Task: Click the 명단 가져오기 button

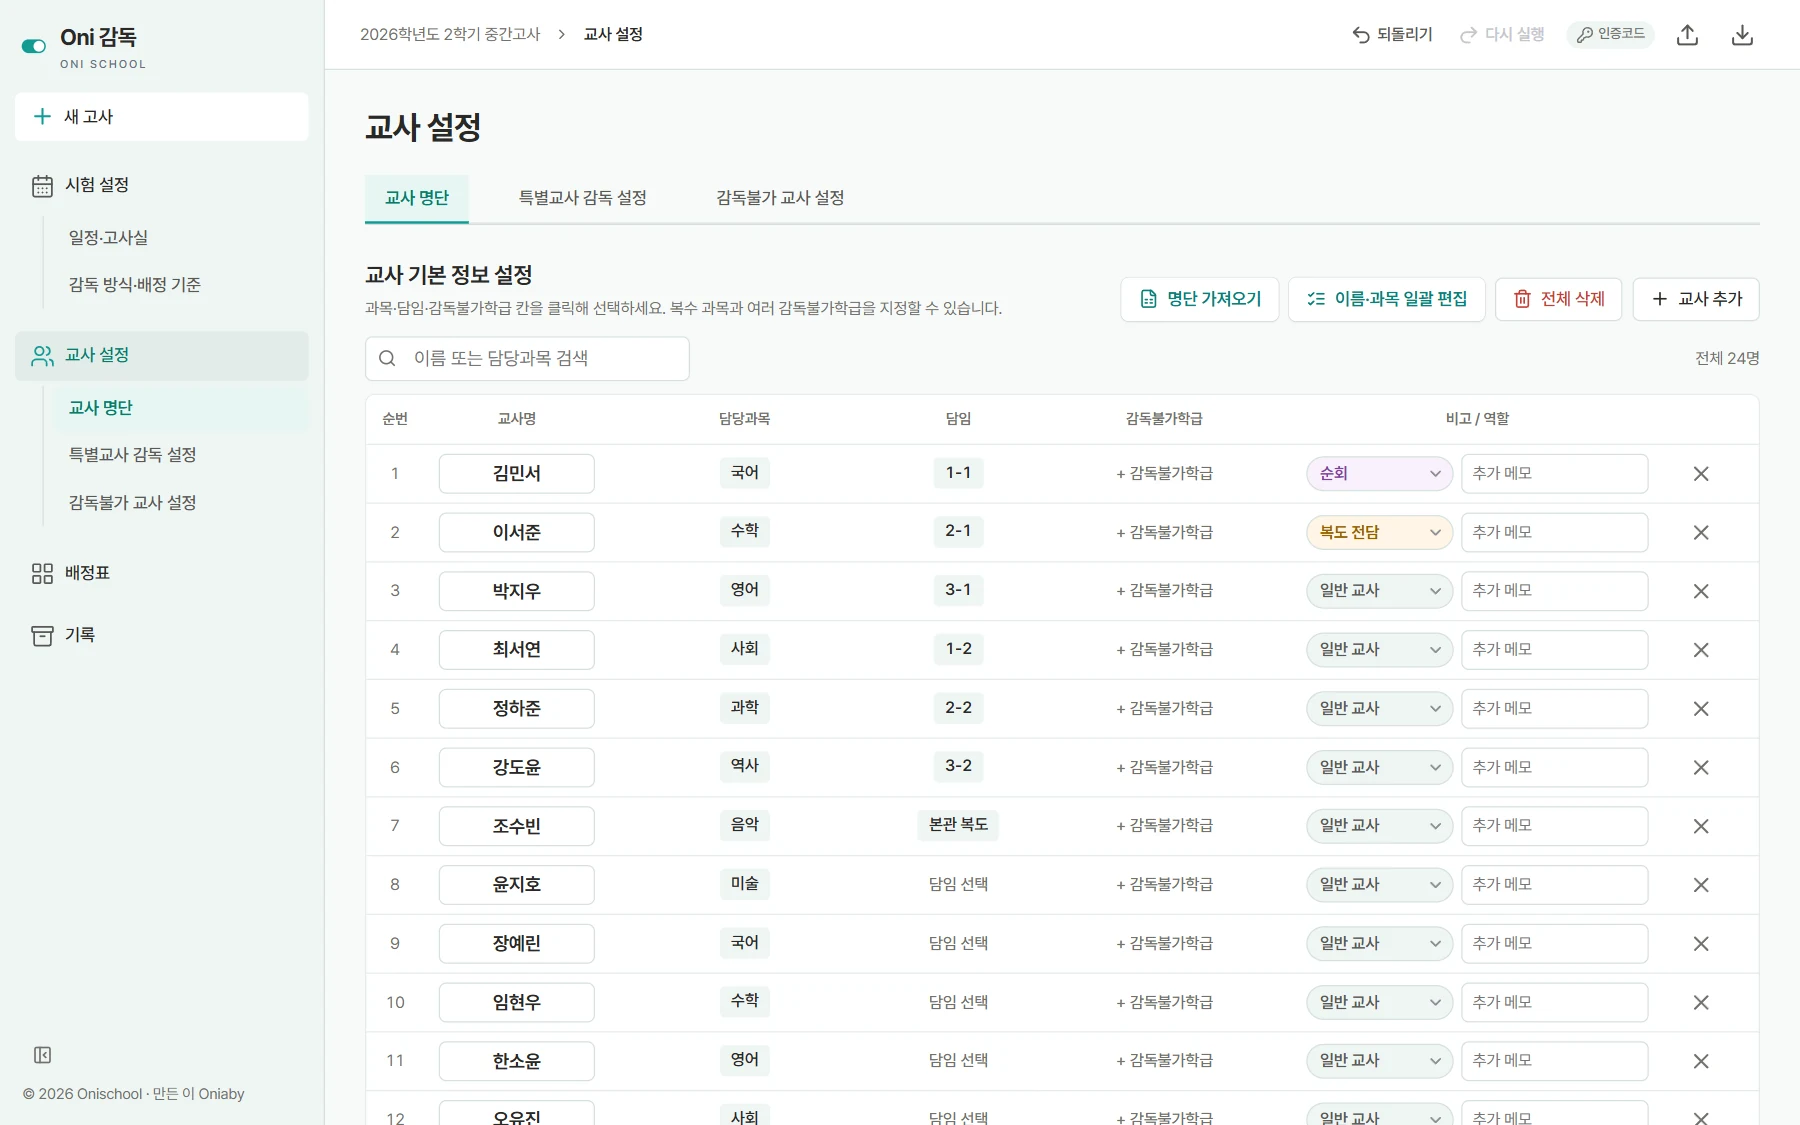Action: click(x=1200, y=299)
